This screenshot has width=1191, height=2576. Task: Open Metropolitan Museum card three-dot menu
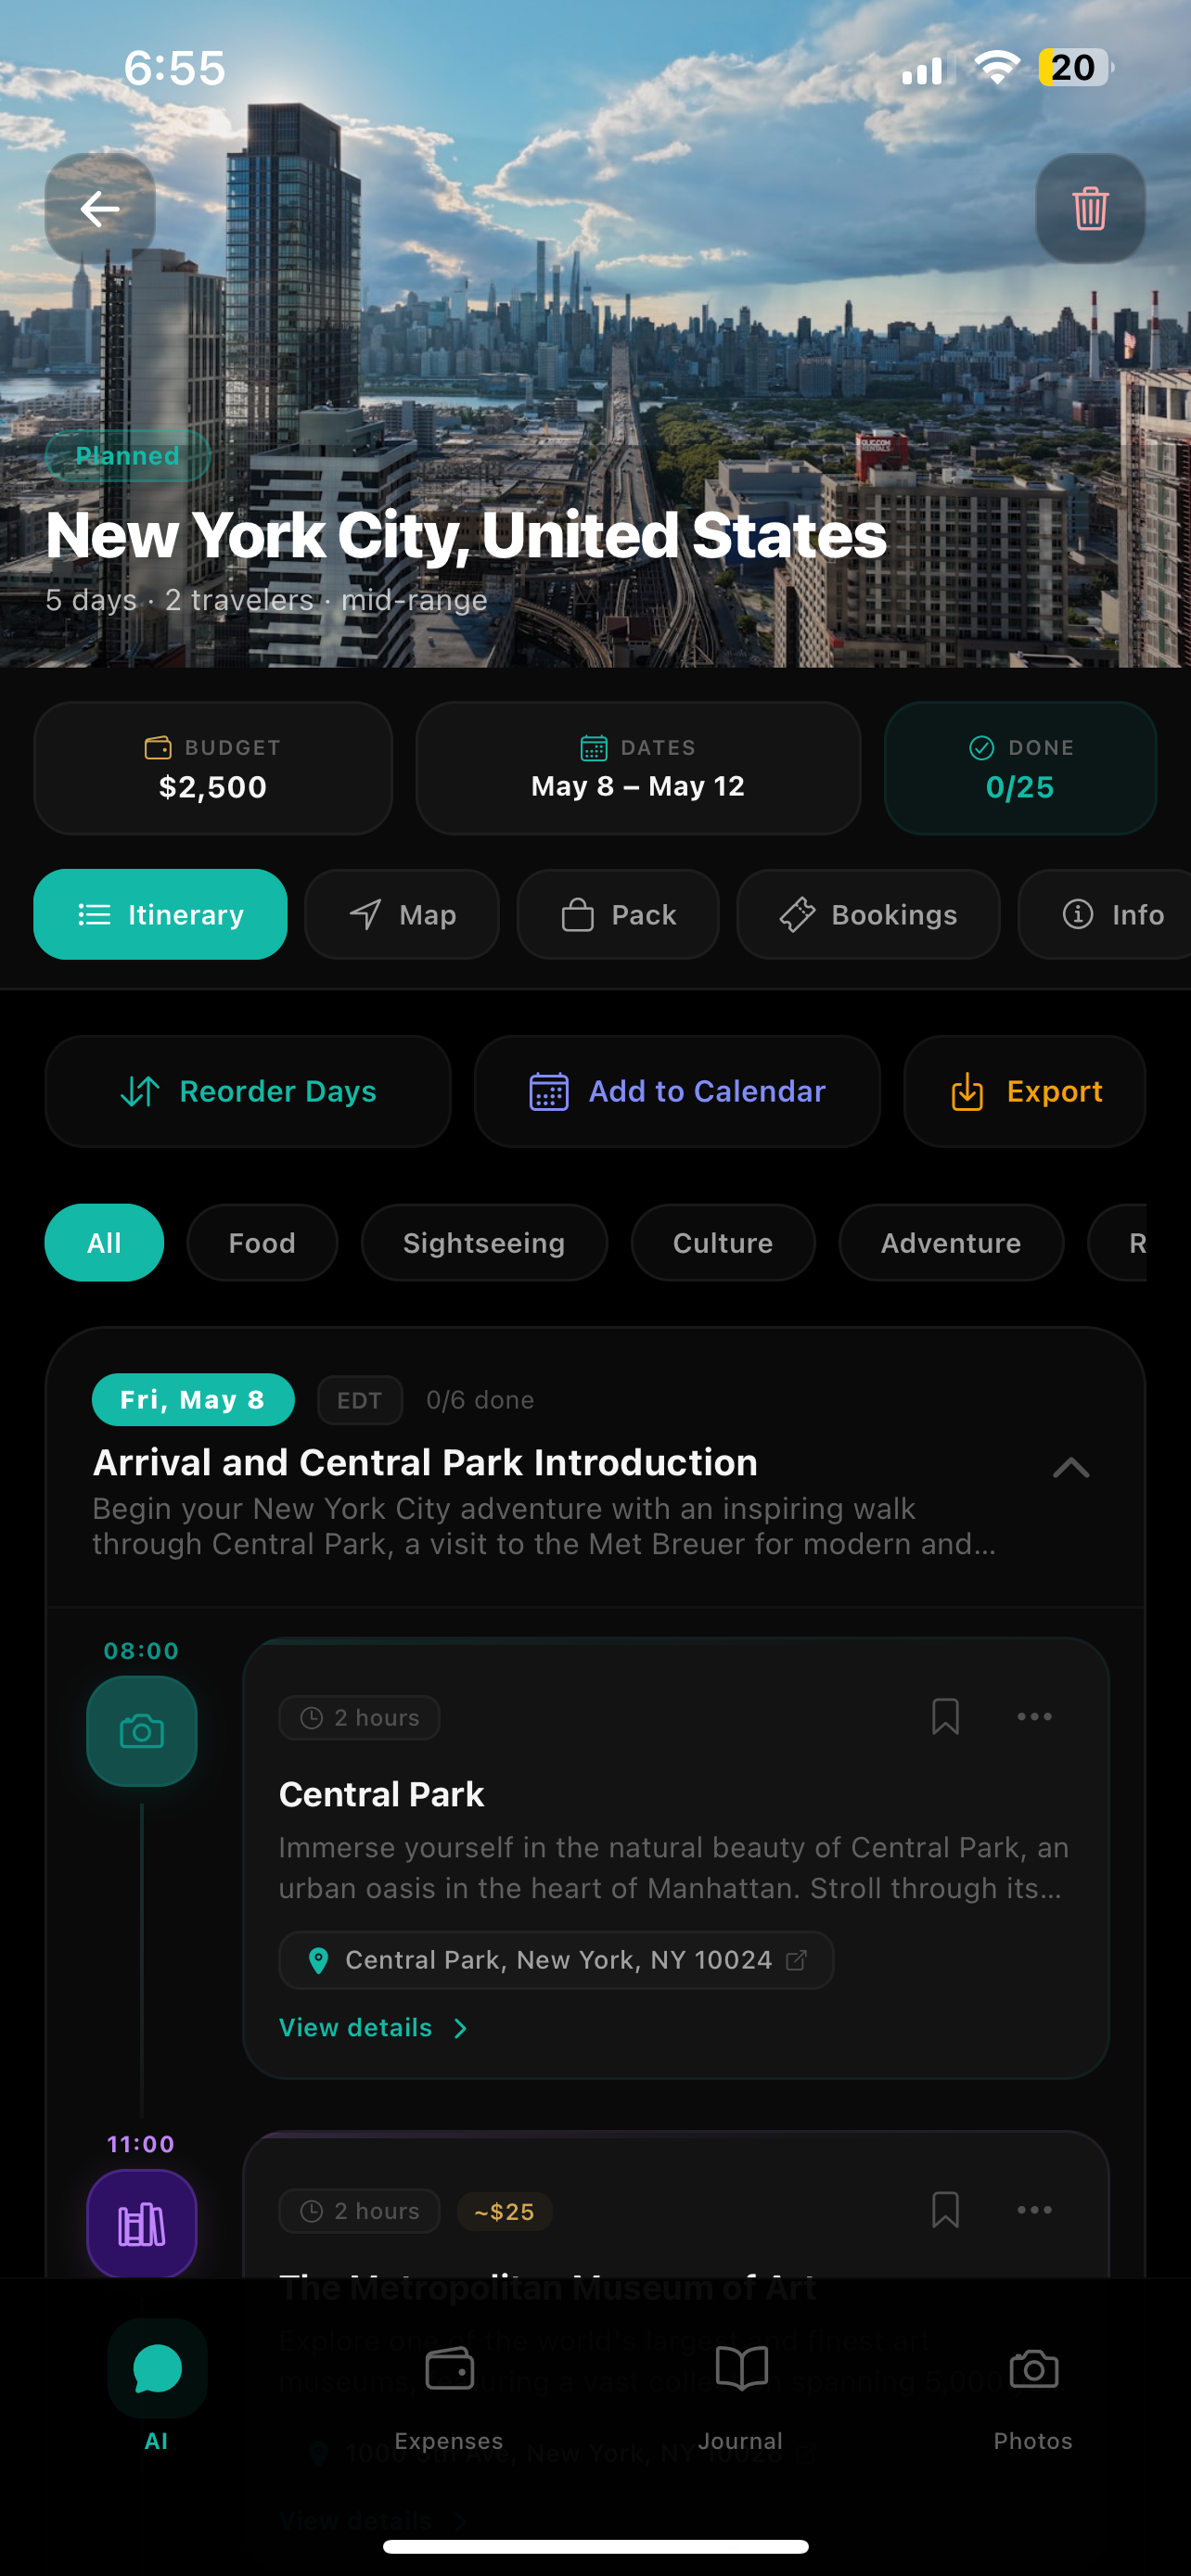click(x=1034, y=2210)
